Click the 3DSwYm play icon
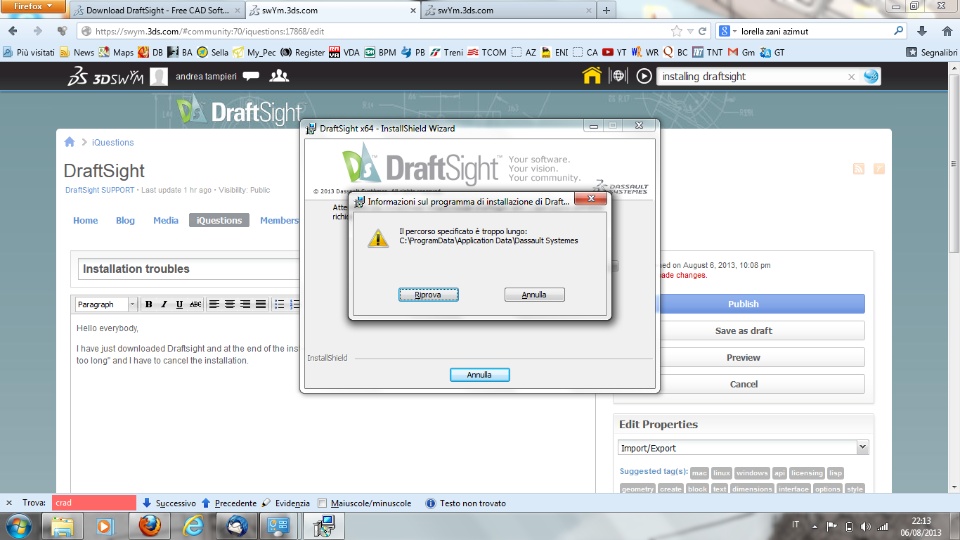The height and width of the screenshot is (540, 960). (643, 76)
